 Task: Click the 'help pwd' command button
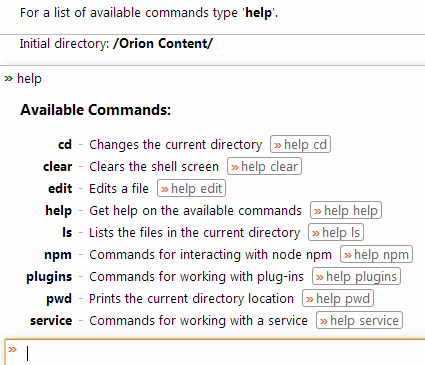(338, 298)
